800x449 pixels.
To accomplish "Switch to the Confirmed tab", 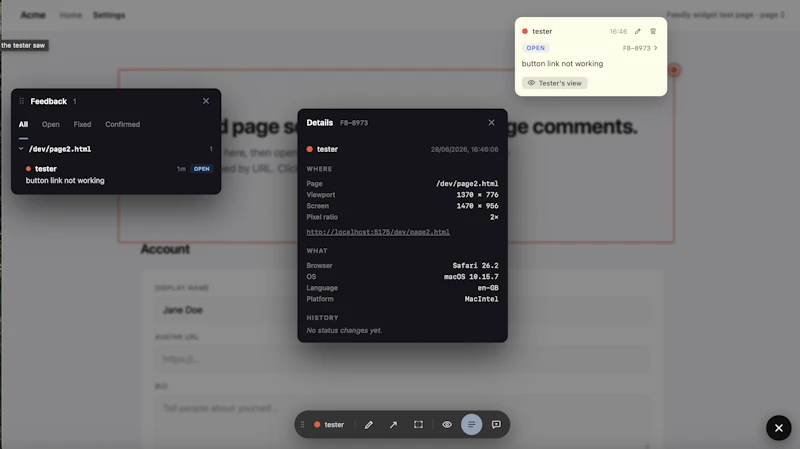I will click(x=122, y=124).
